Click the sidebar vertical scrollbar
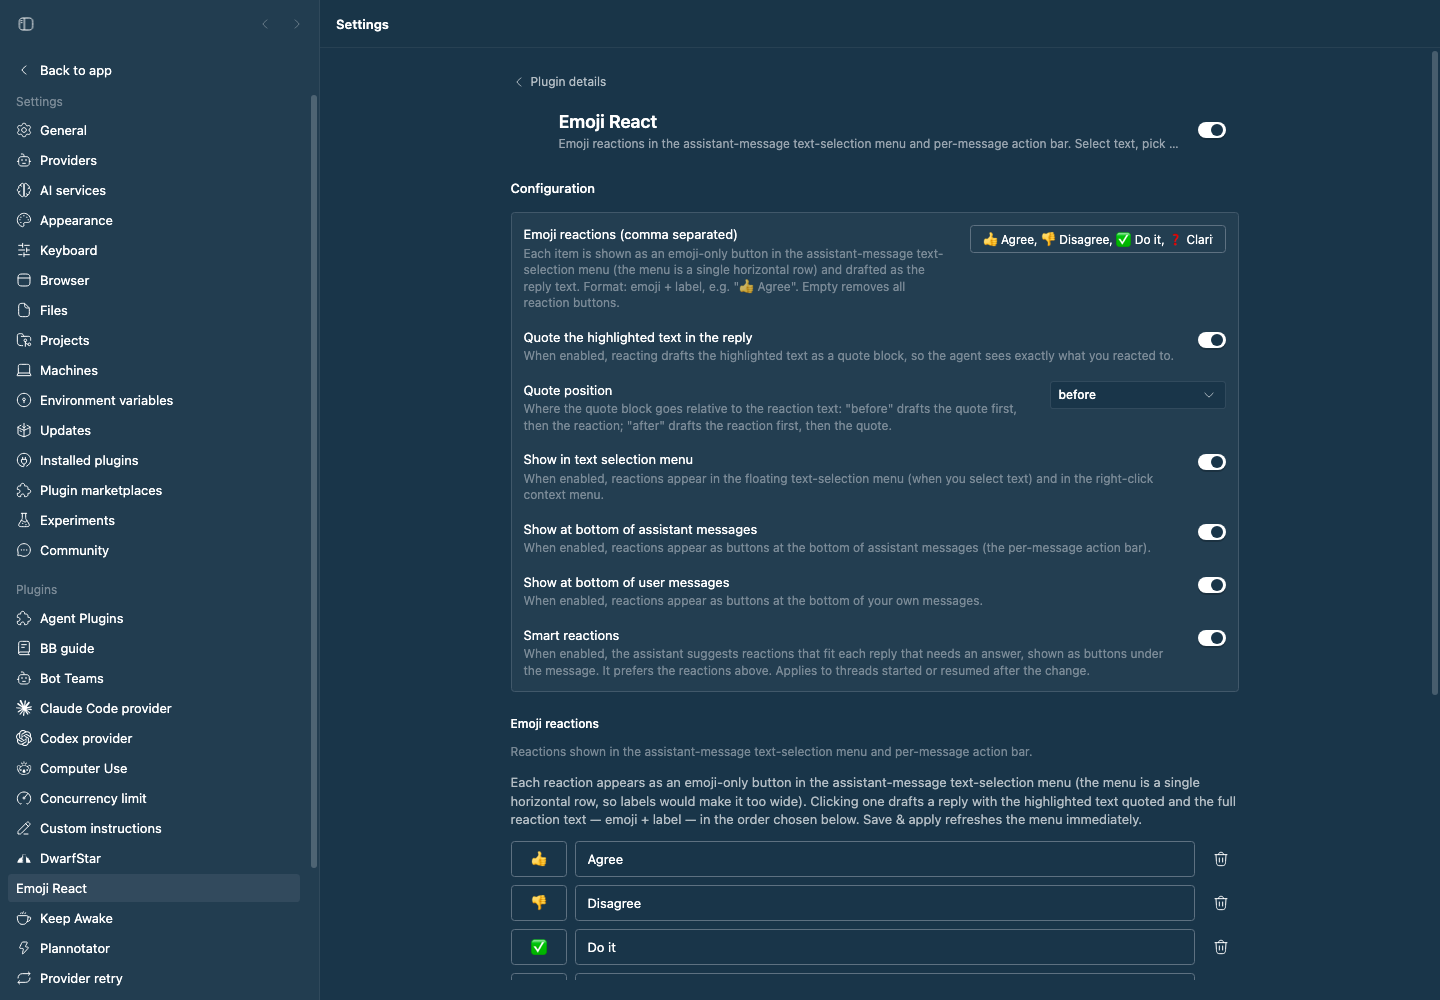 (x=314, y=480)
